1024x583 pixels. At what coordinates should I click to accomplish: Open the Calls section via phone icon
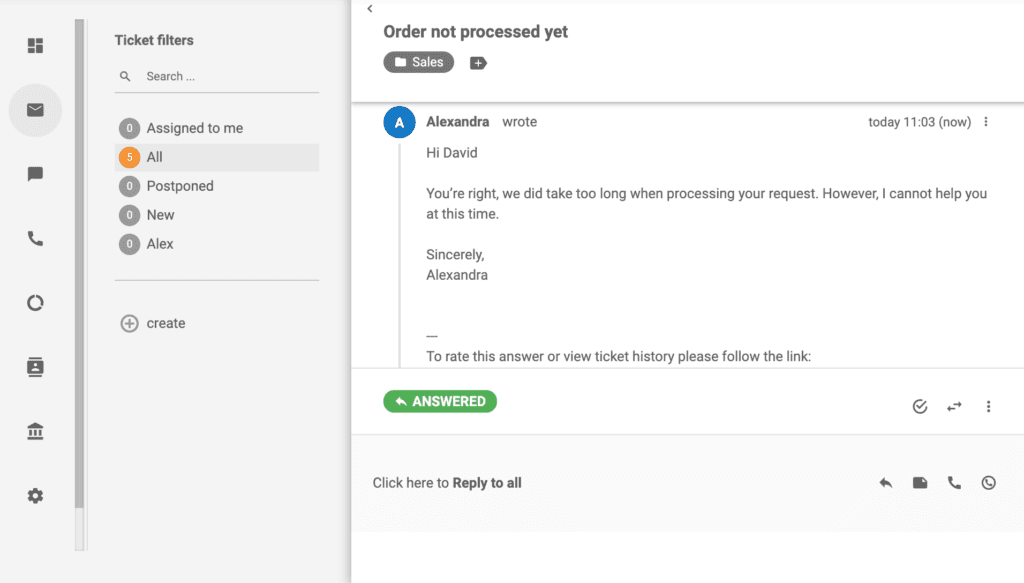(35, 238)
